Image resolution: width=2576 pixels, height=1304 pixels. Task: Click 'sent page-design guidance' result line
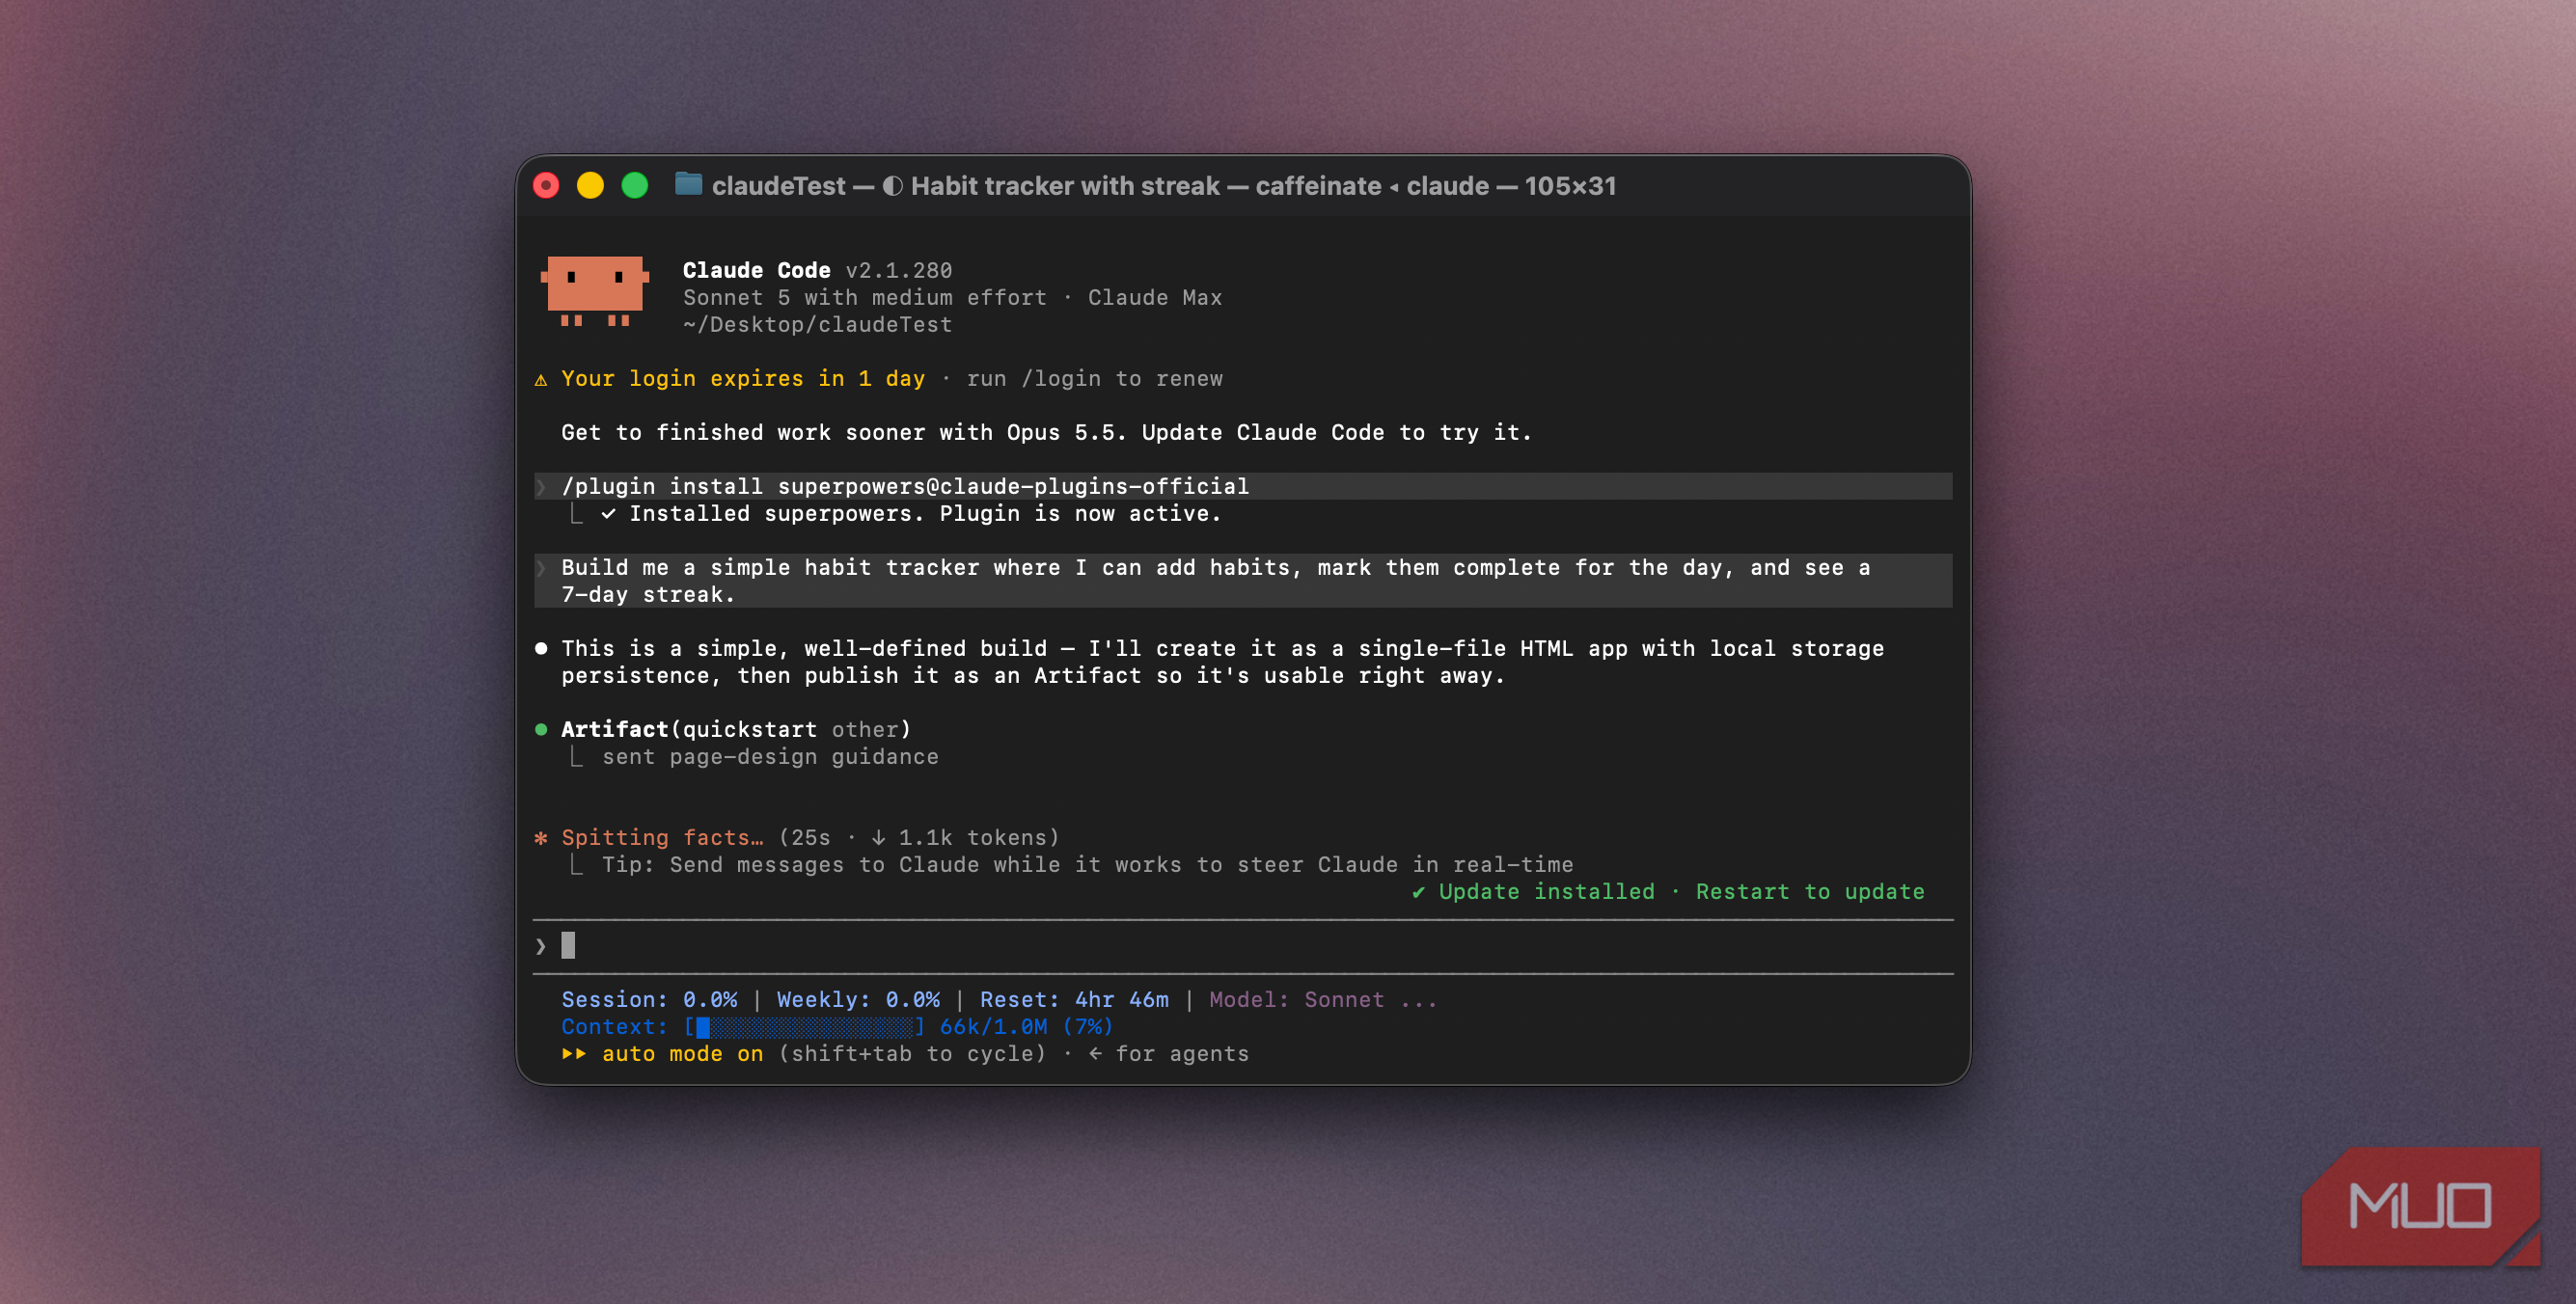tap(770, 756)
